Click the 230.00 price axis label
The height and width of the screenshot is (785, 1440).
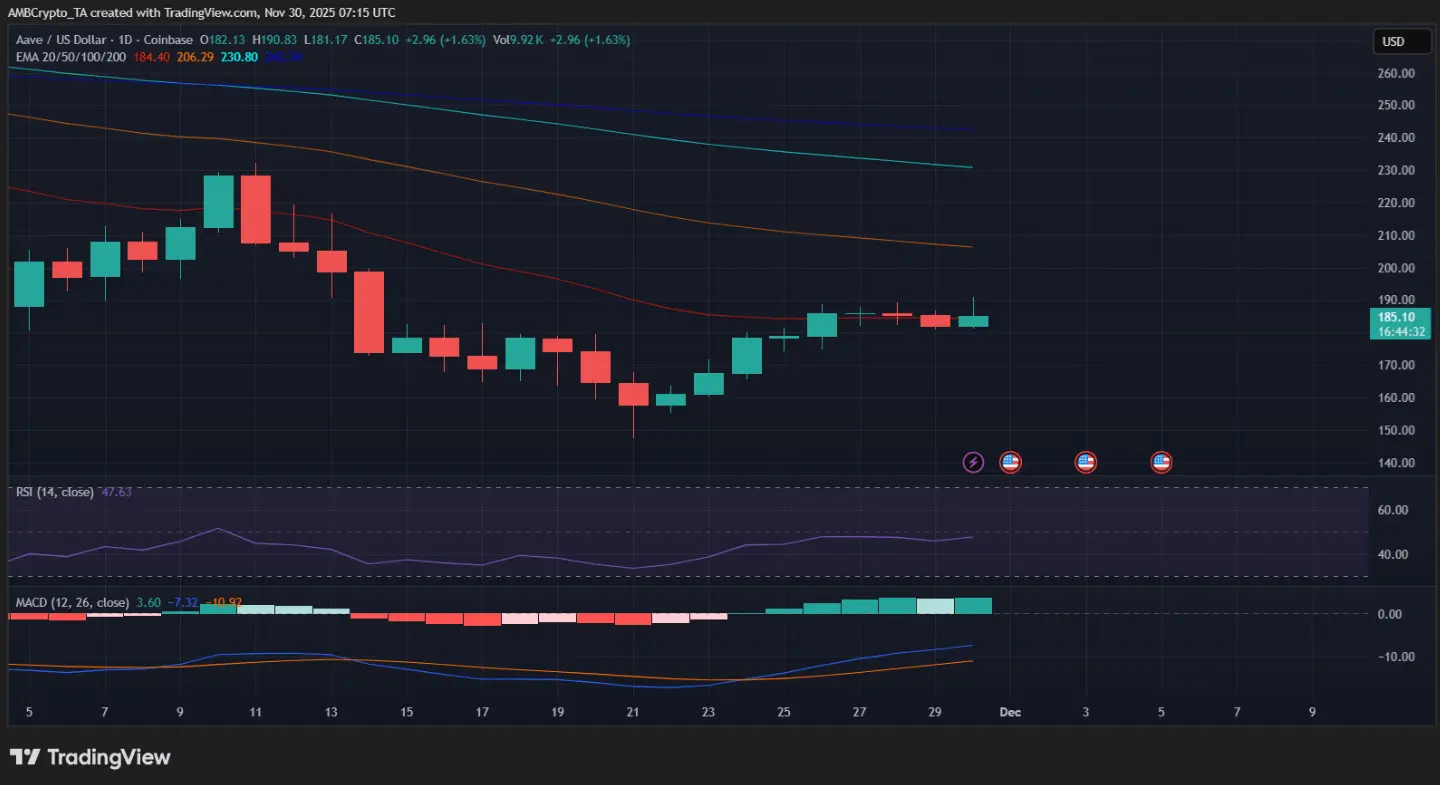point(1394,171)
